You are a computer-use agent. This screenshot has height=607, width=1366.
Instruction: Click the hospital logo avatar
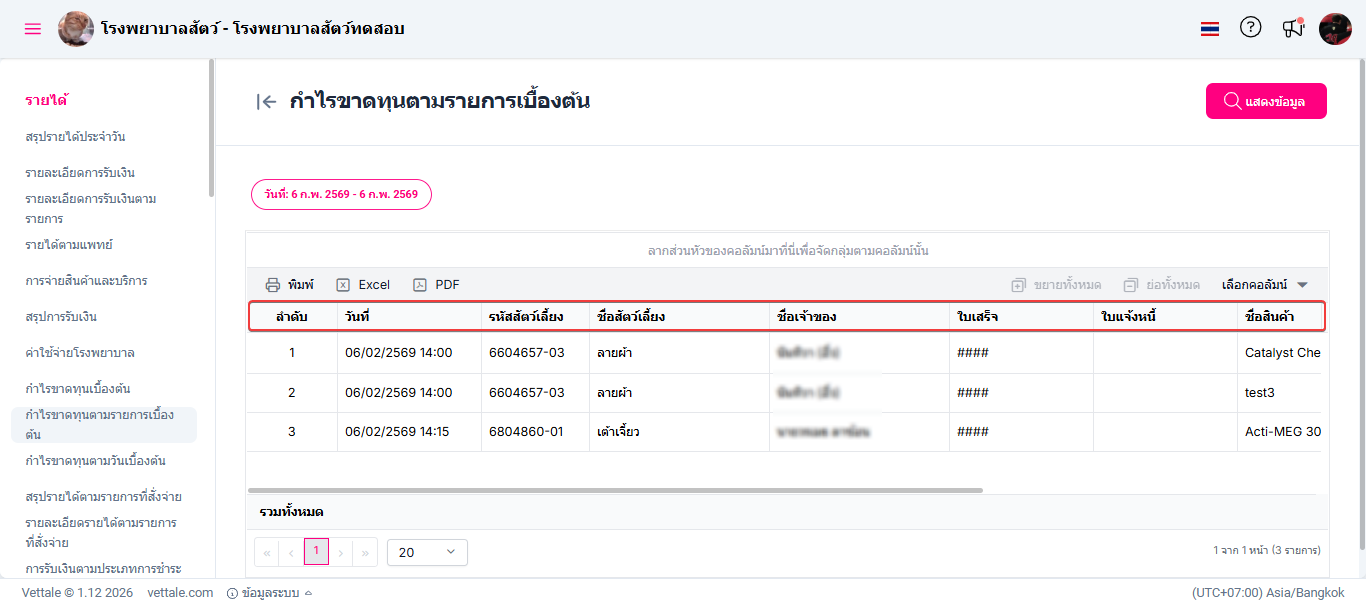tap(76, 29)
